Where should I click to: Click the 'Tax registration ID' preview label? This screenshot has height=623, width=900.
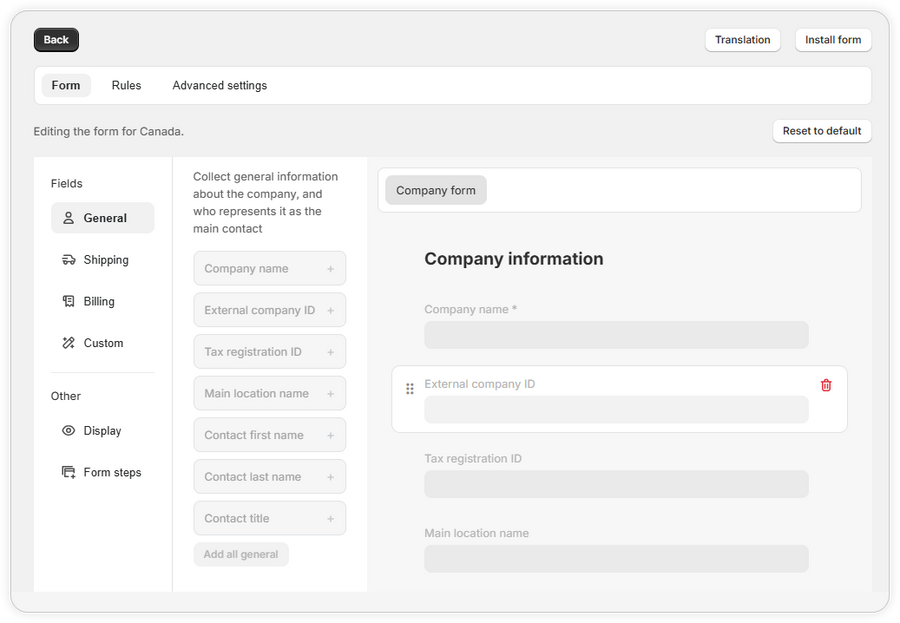point(473,459)
